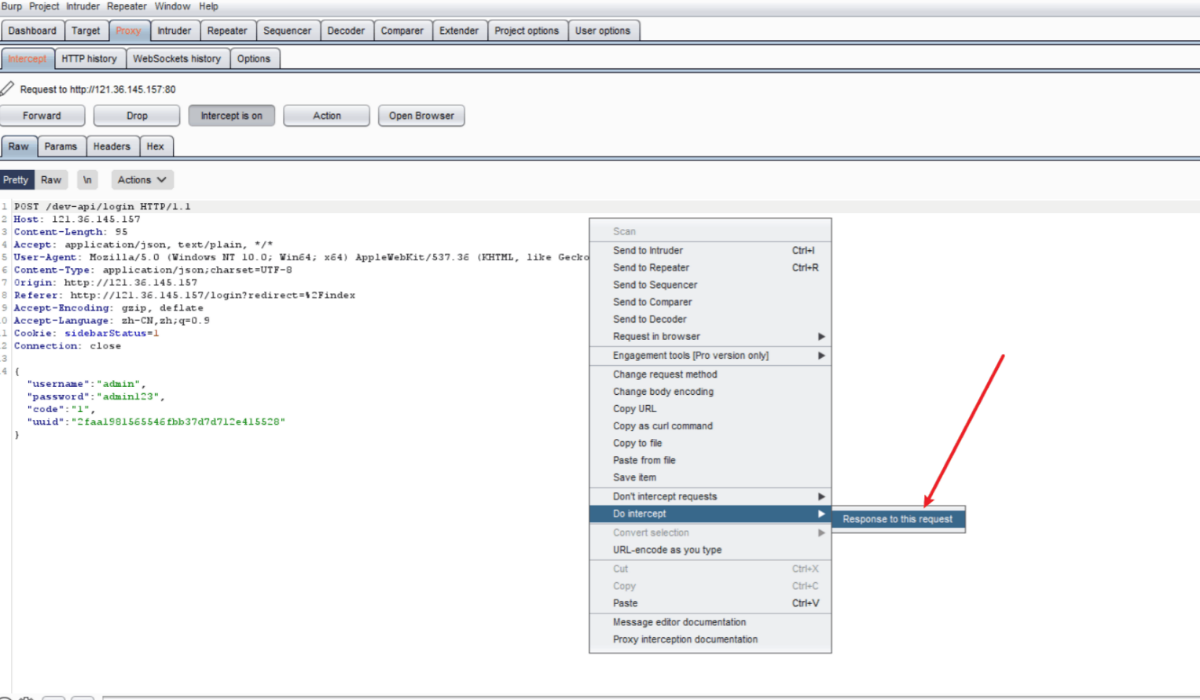1200x700 pixels.
Task: Open the Project options tab
Action: (x=528, y=31)
